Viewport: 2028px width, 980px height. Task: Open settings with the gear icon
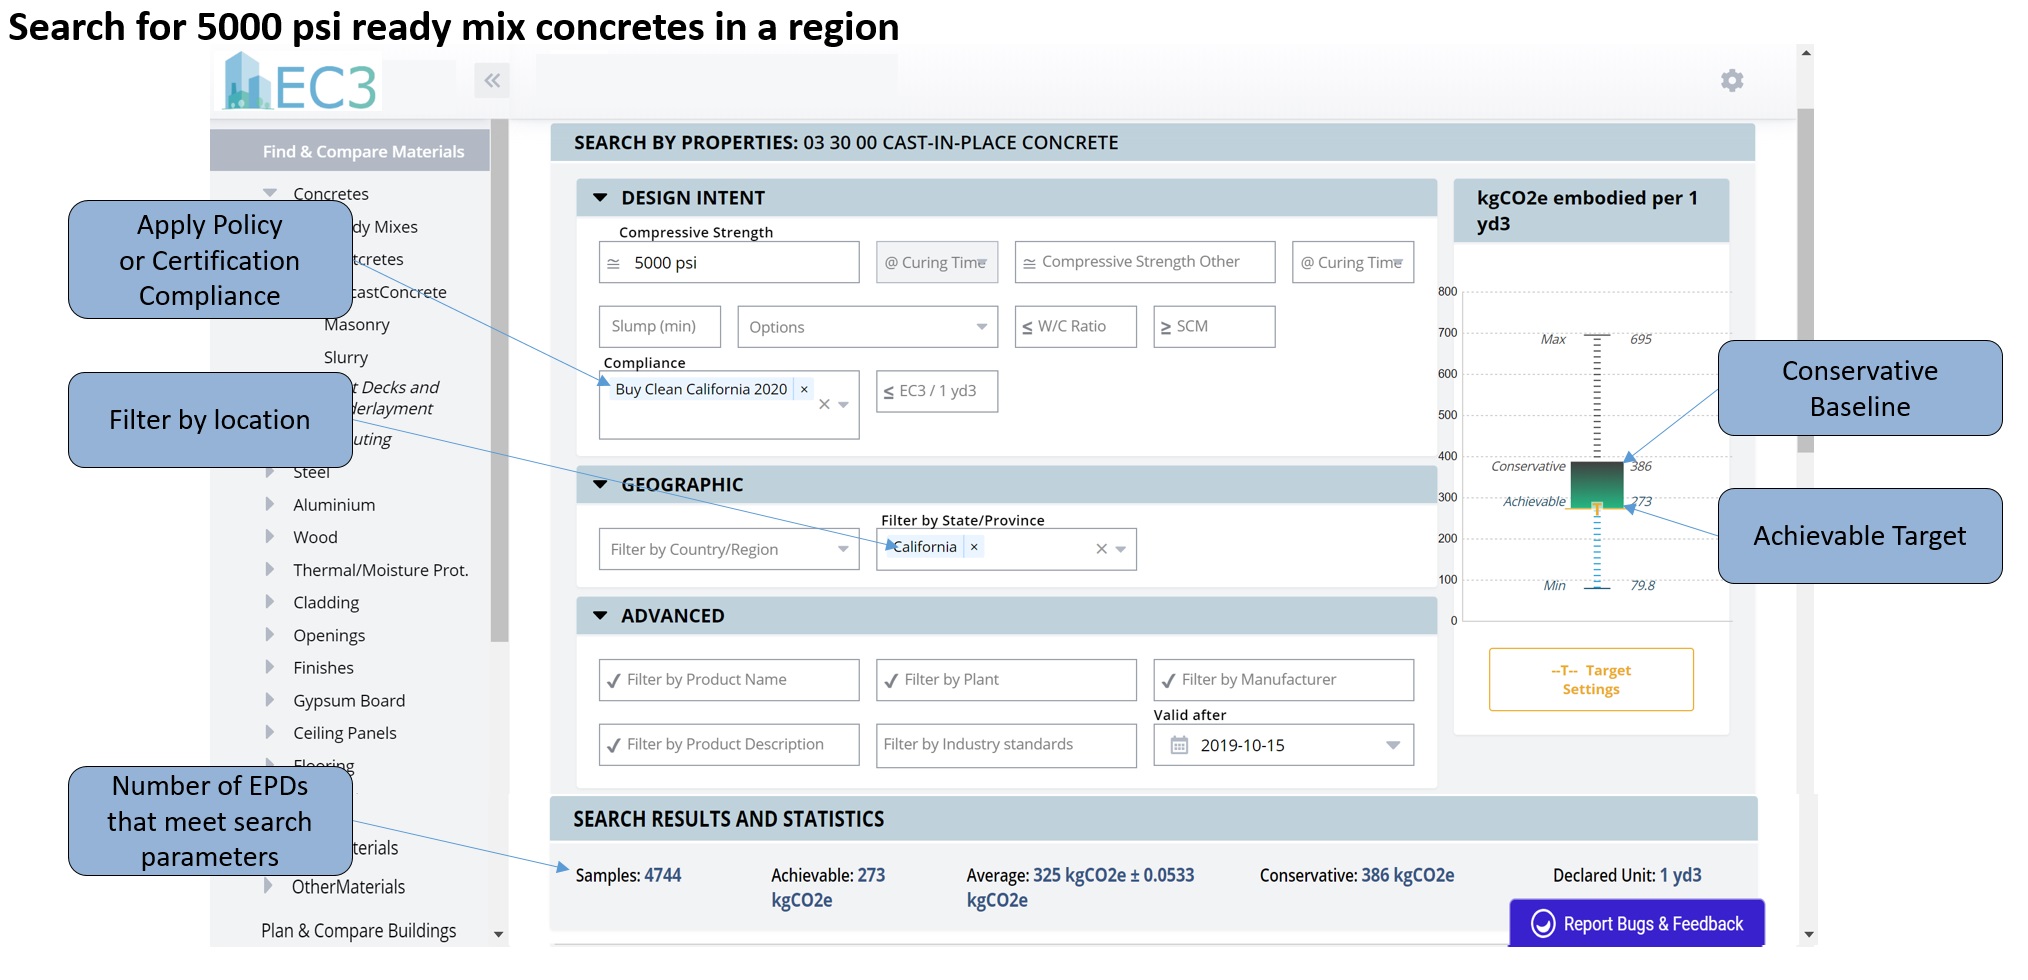(1731, 81)
